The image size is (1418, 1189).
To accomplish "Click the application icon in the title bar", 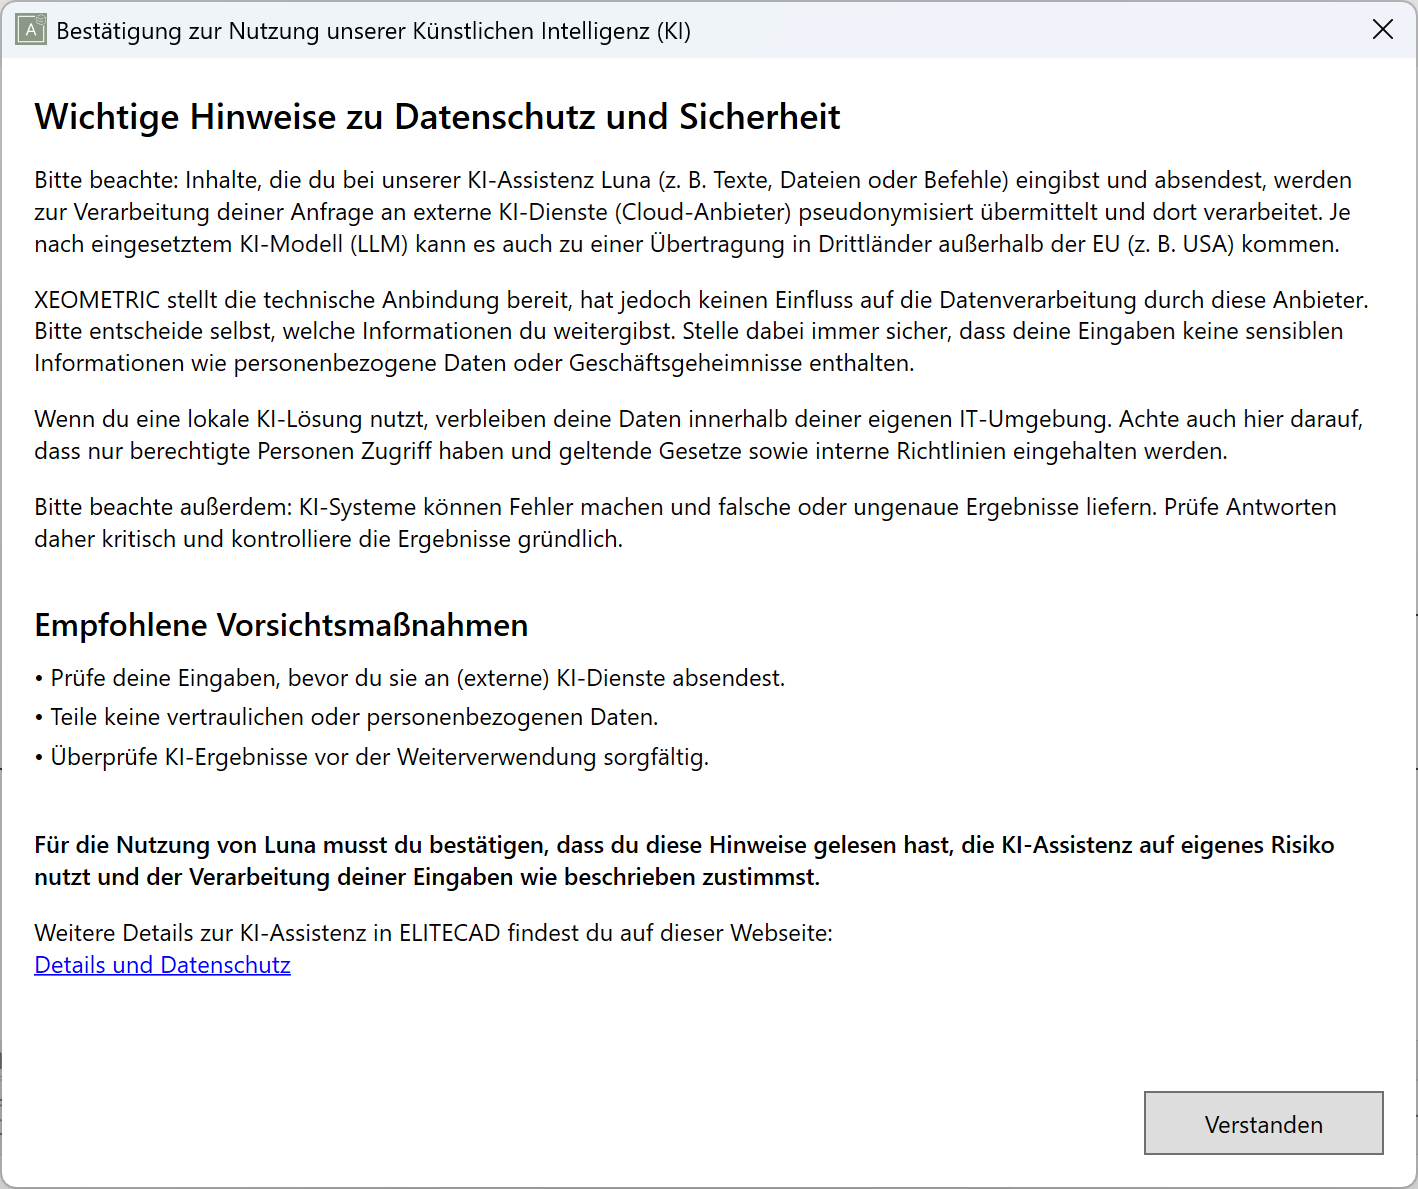I will (x=31, y=30).
